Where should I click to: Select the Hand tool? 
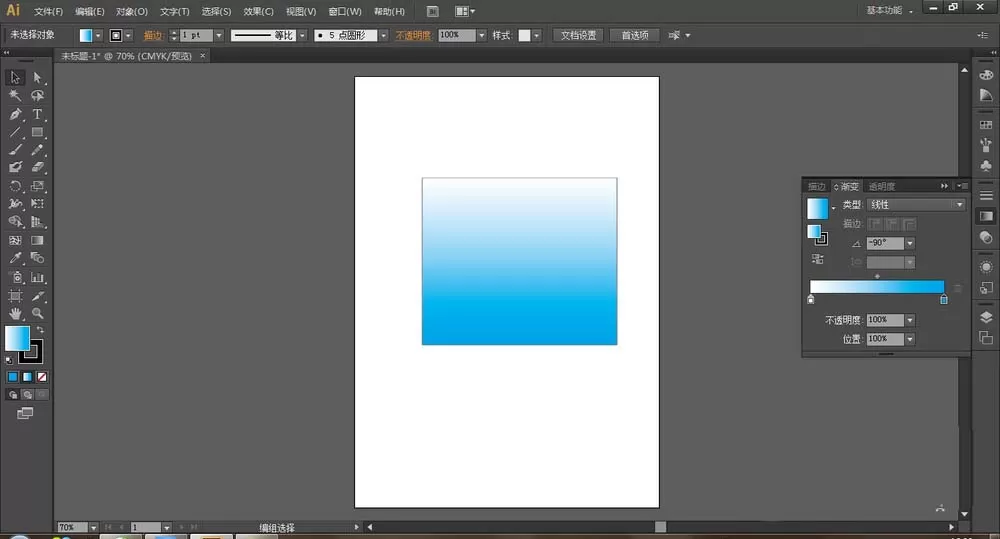click(x=15, y=313)
